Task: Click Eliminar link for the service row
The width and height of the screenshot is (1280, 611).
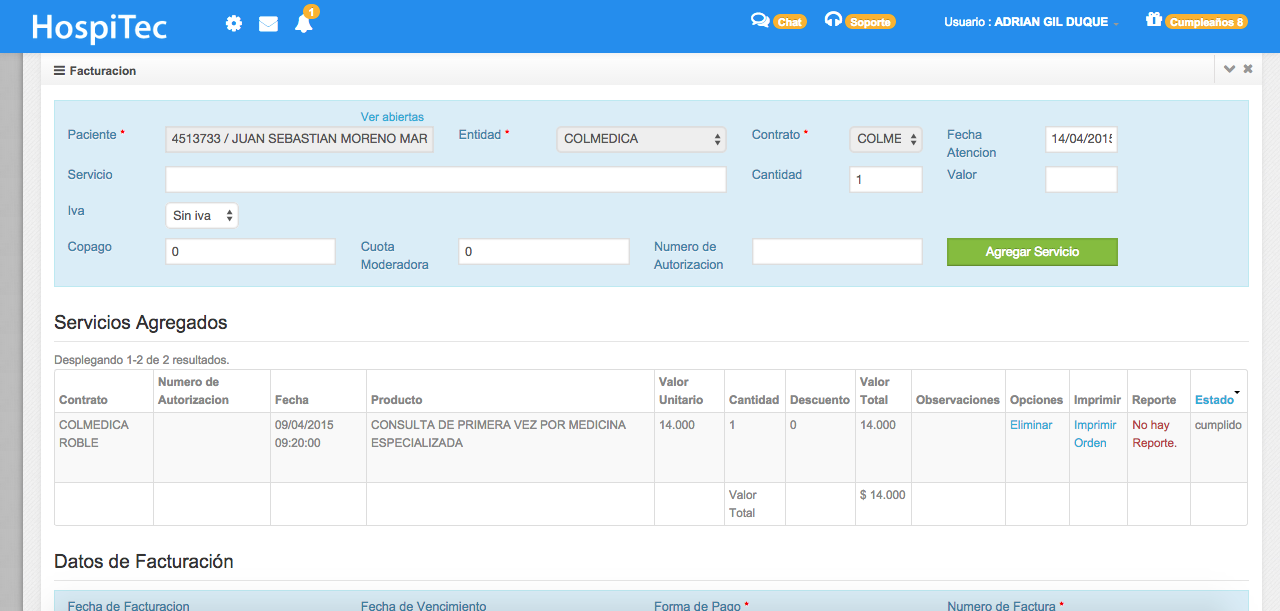Action: click(1031, 425)
